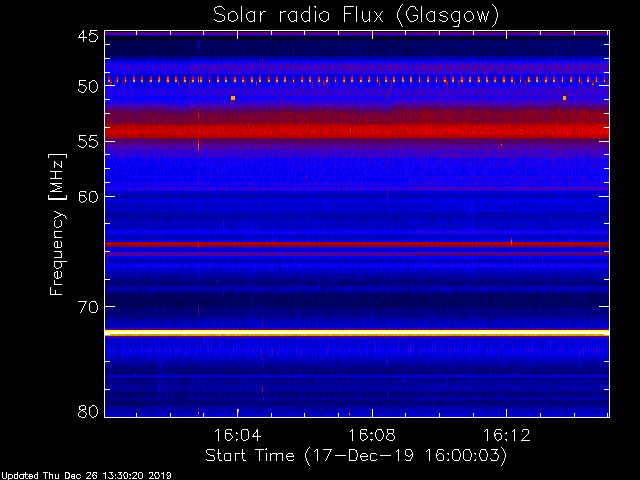The width and height of the screenshot is (640, 480).
Task: Click the plot title 'Solar radio Flux (Glasgow)'
Action: pyautogui.click(x=356, y=16)
